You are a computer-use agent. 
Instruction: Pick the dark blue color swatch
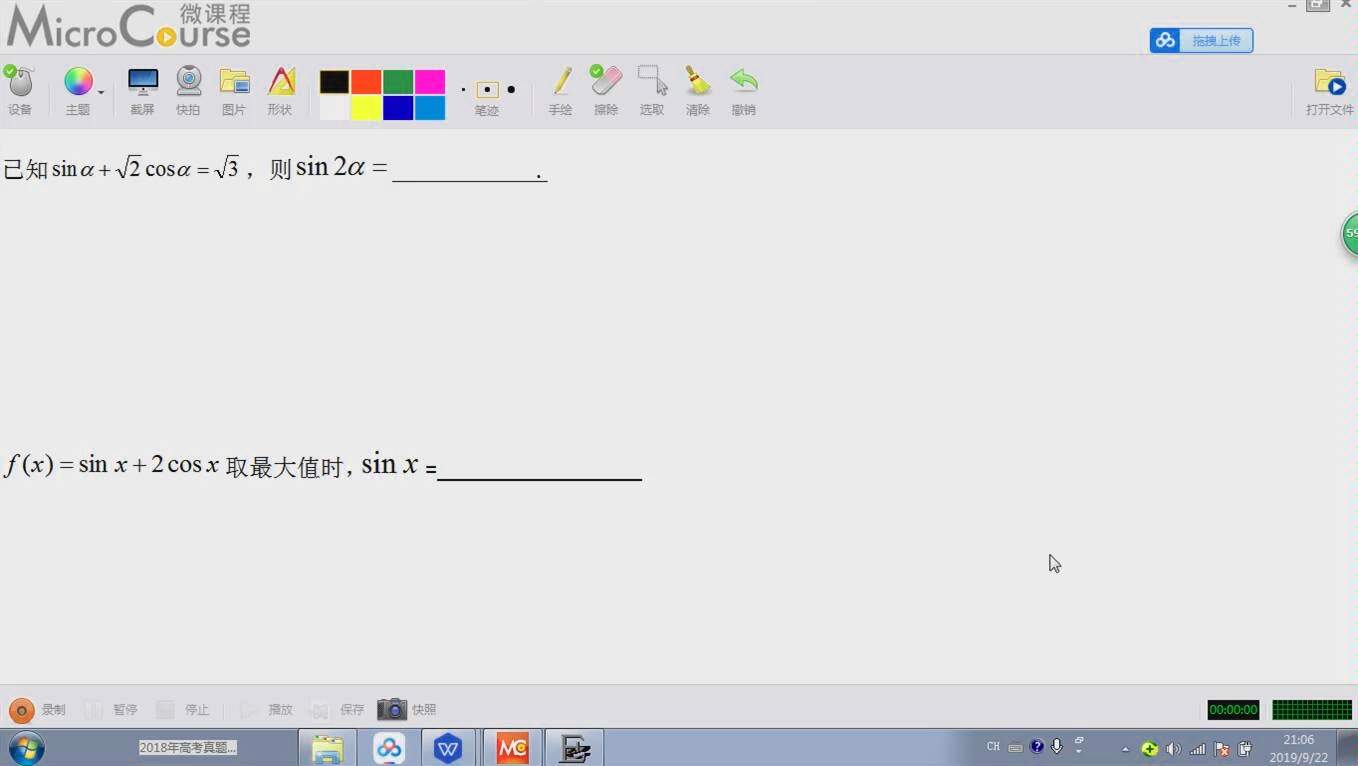pos(398,108)
